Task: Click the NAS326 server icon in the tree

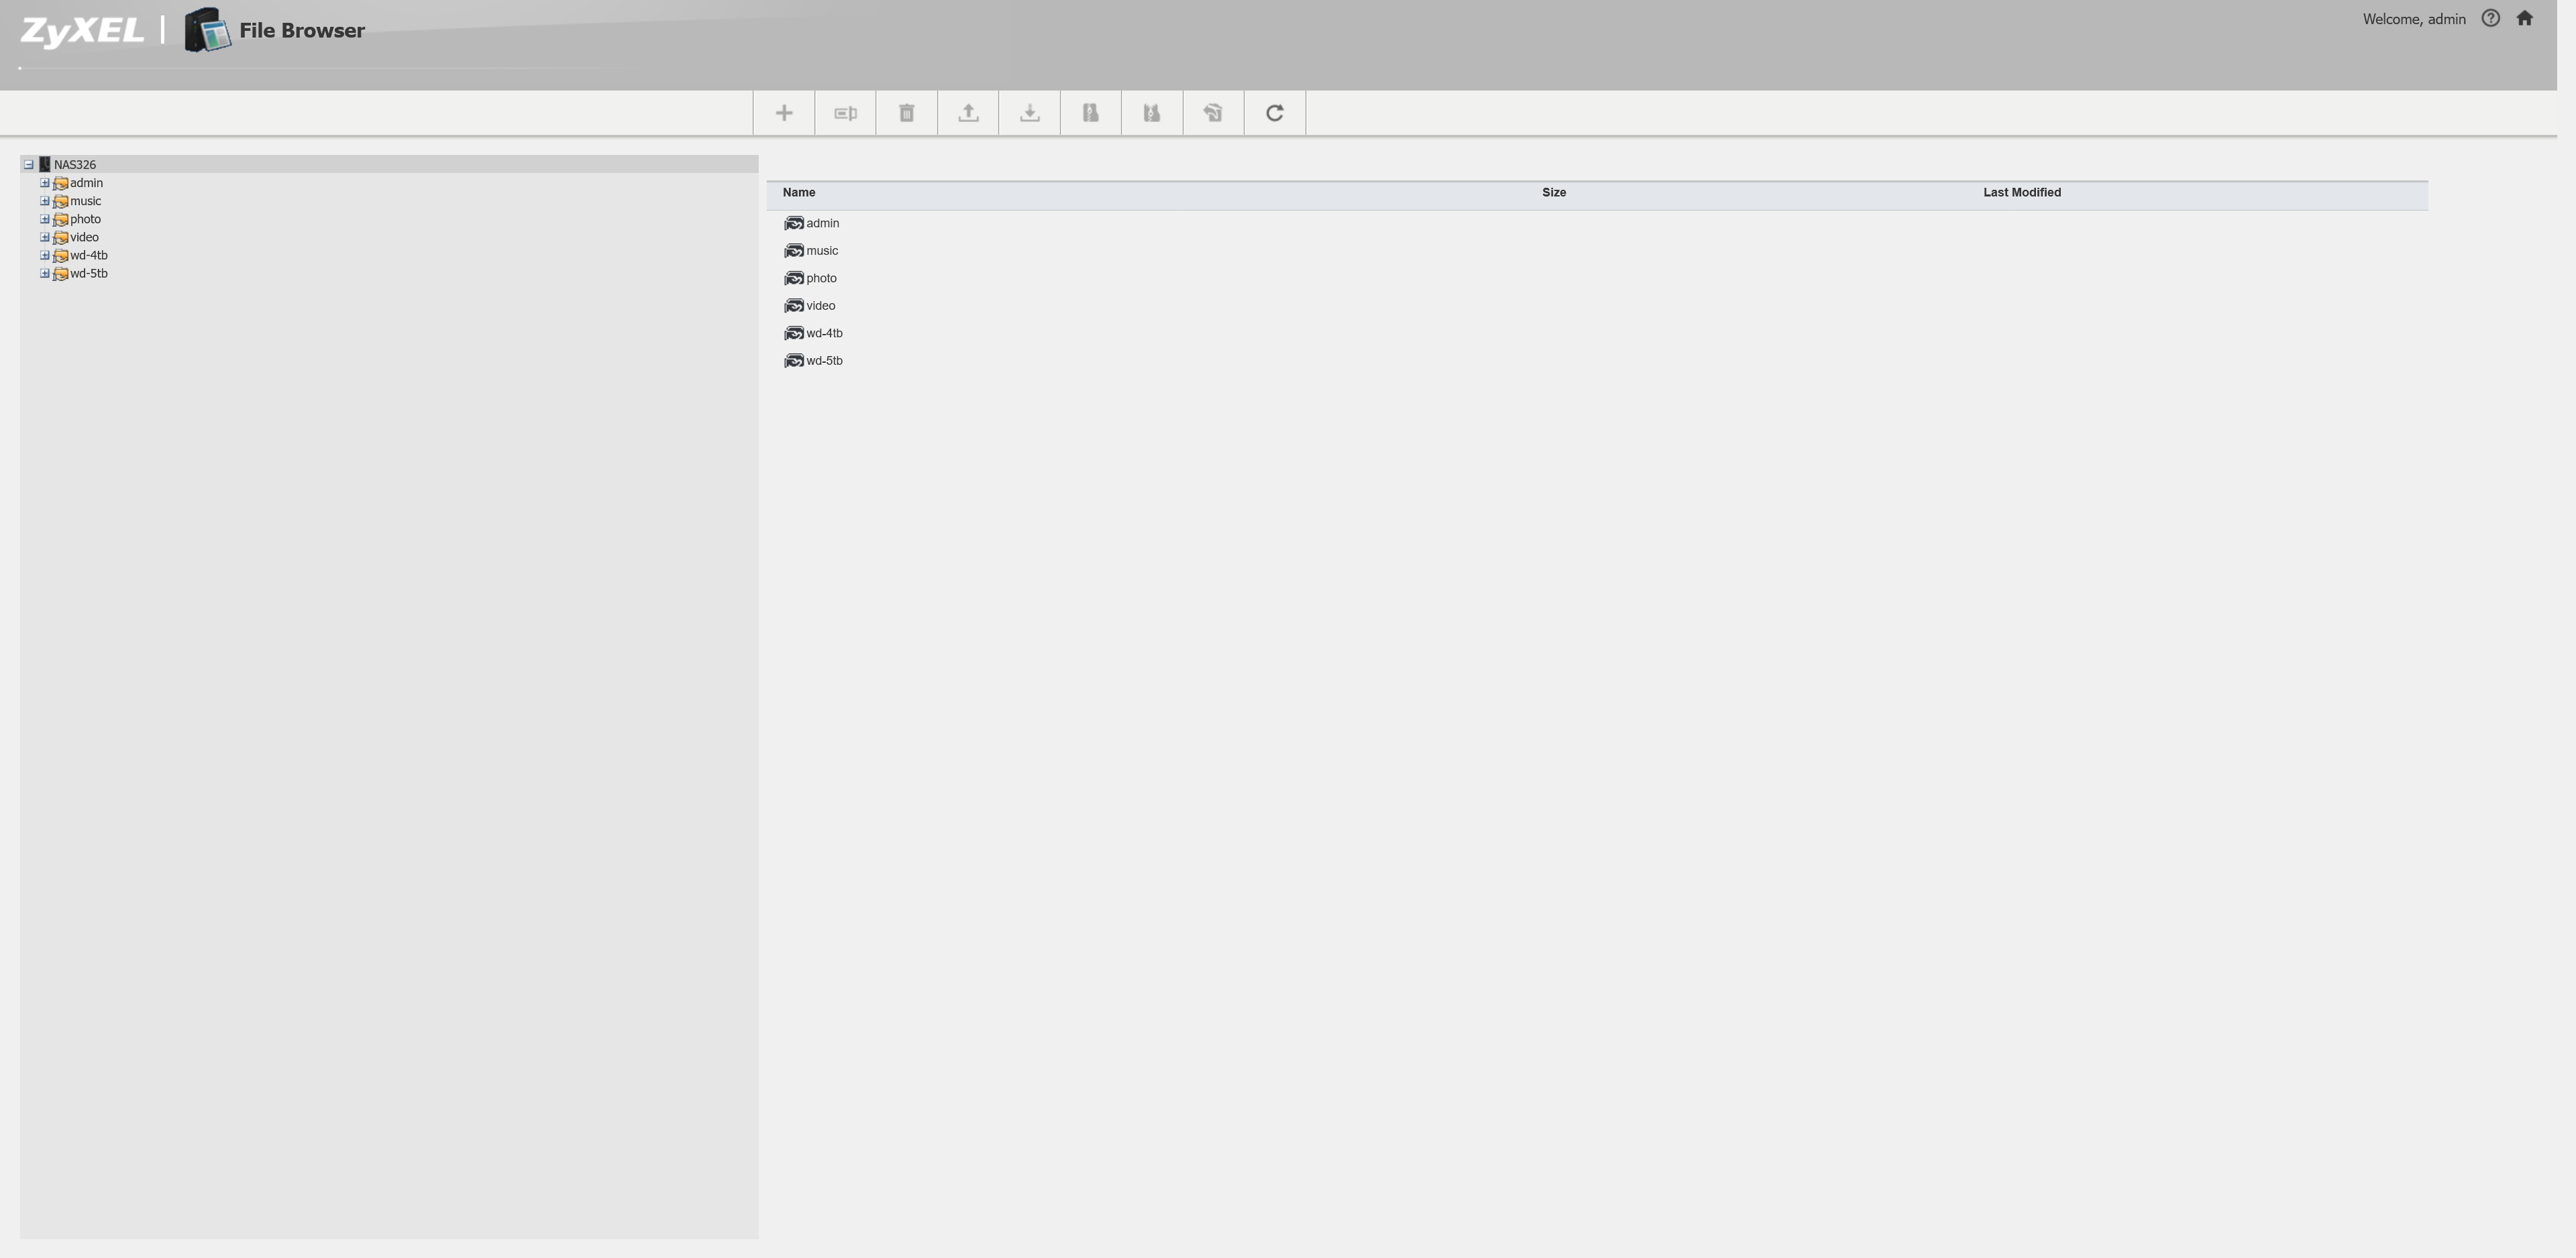Action: pos(45,164)
